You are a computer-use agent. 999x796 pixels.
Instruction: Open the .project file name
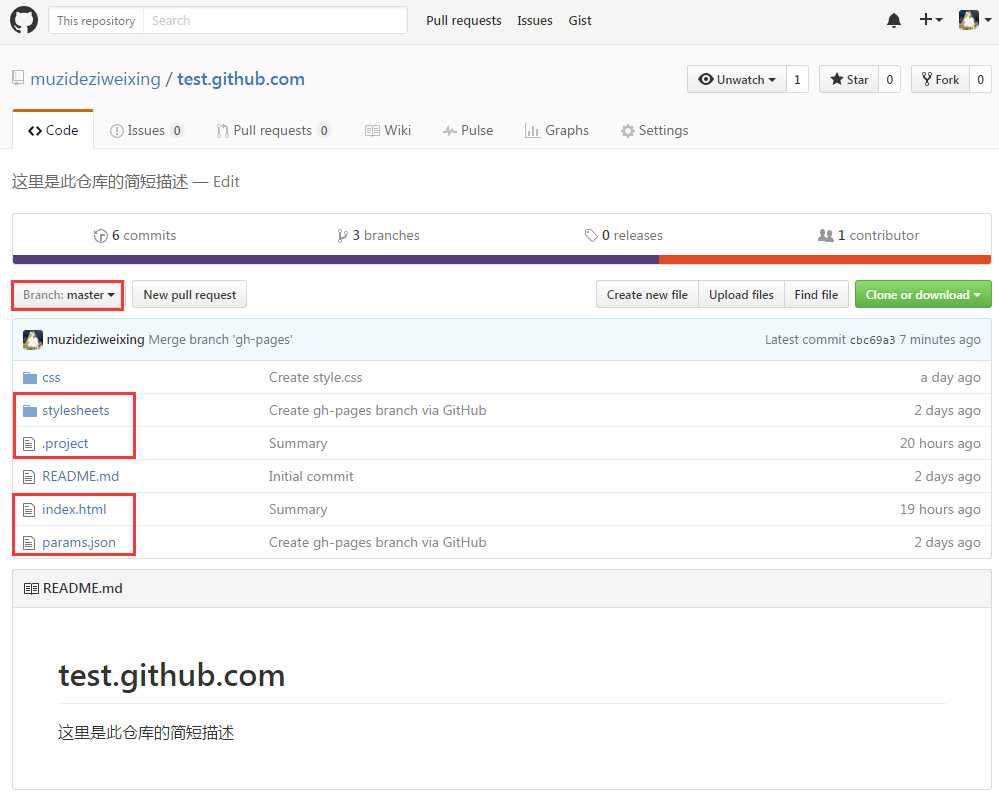coord(65,444)
